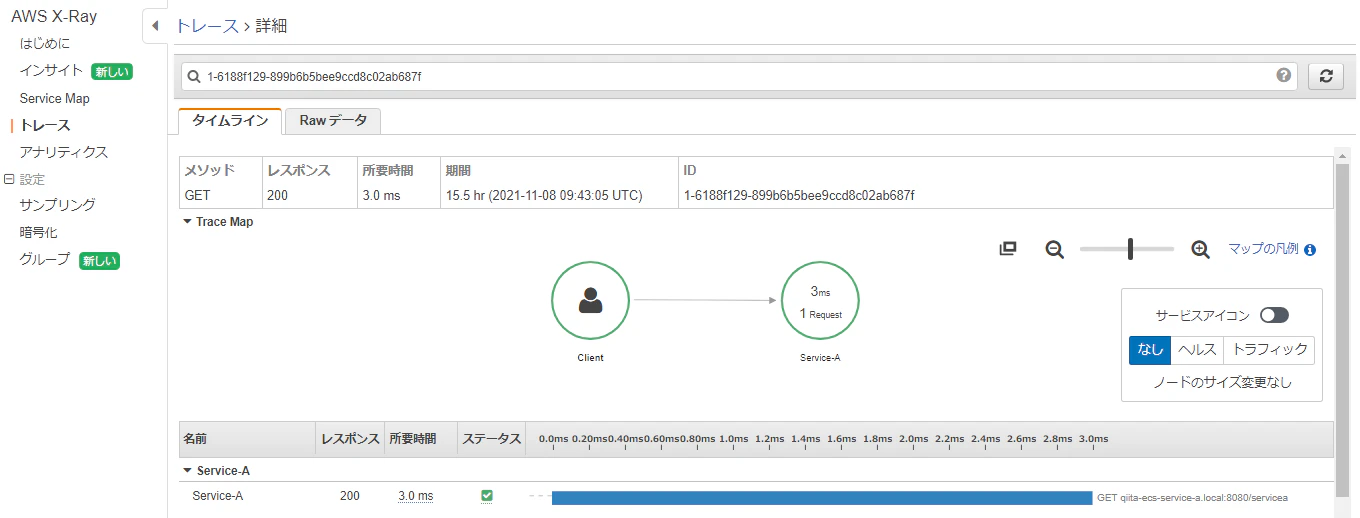
Task: Open map legend info icon
Action: [1310, 250]
